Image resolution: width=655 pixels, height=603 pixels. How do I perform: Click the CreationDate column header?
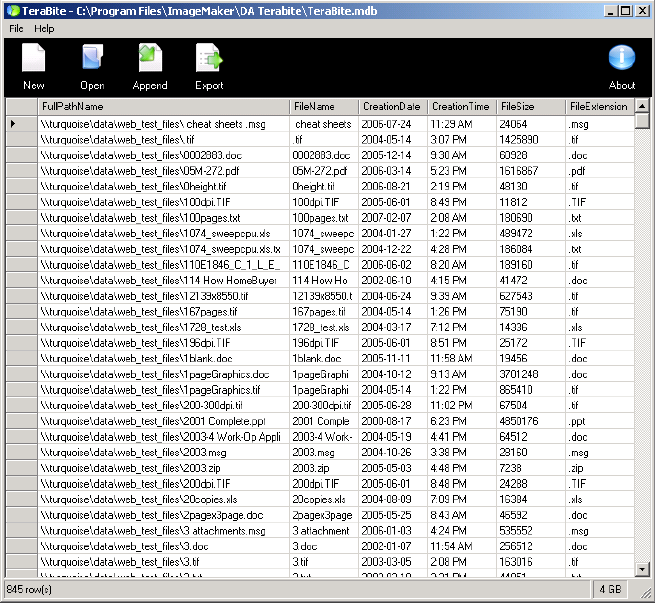coord(393,107)
